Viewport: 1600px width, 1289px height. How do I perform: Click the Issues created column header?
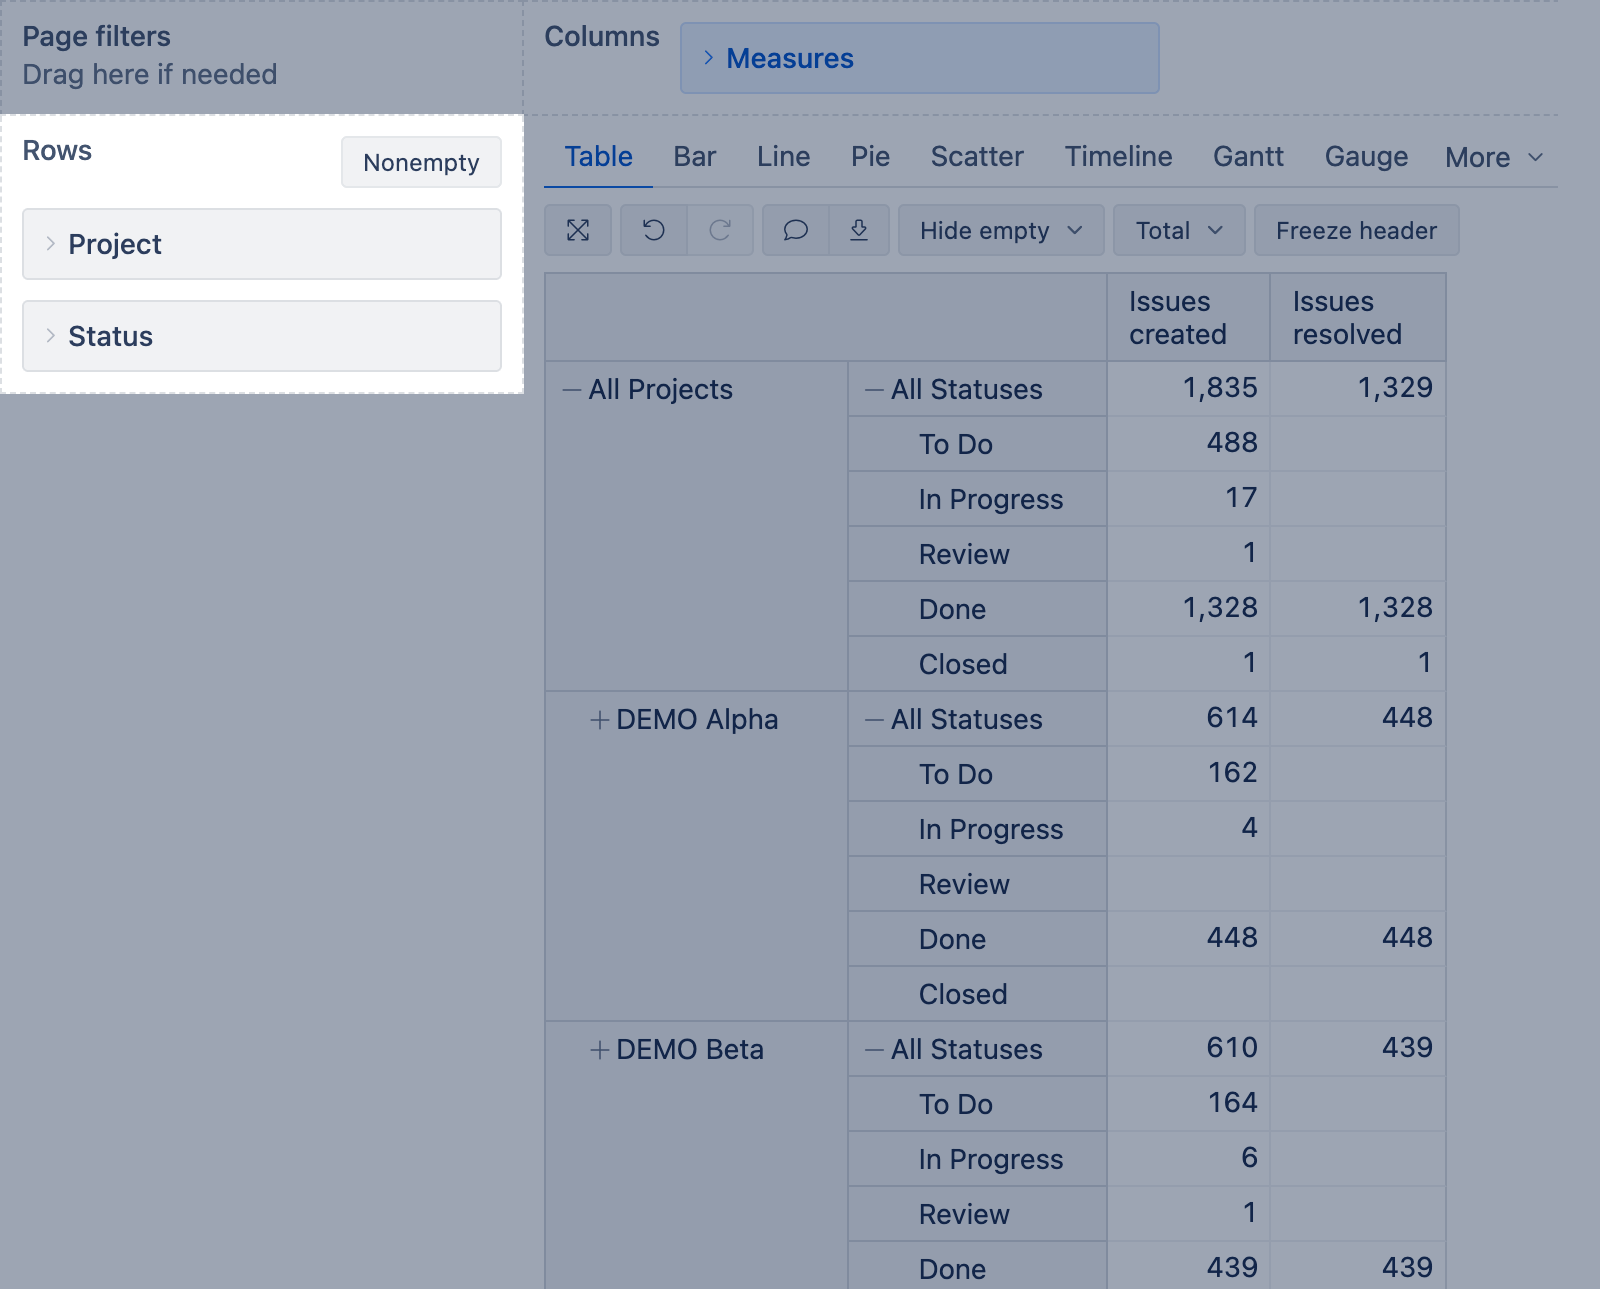pyautogui.click(x=1177, y=318)
